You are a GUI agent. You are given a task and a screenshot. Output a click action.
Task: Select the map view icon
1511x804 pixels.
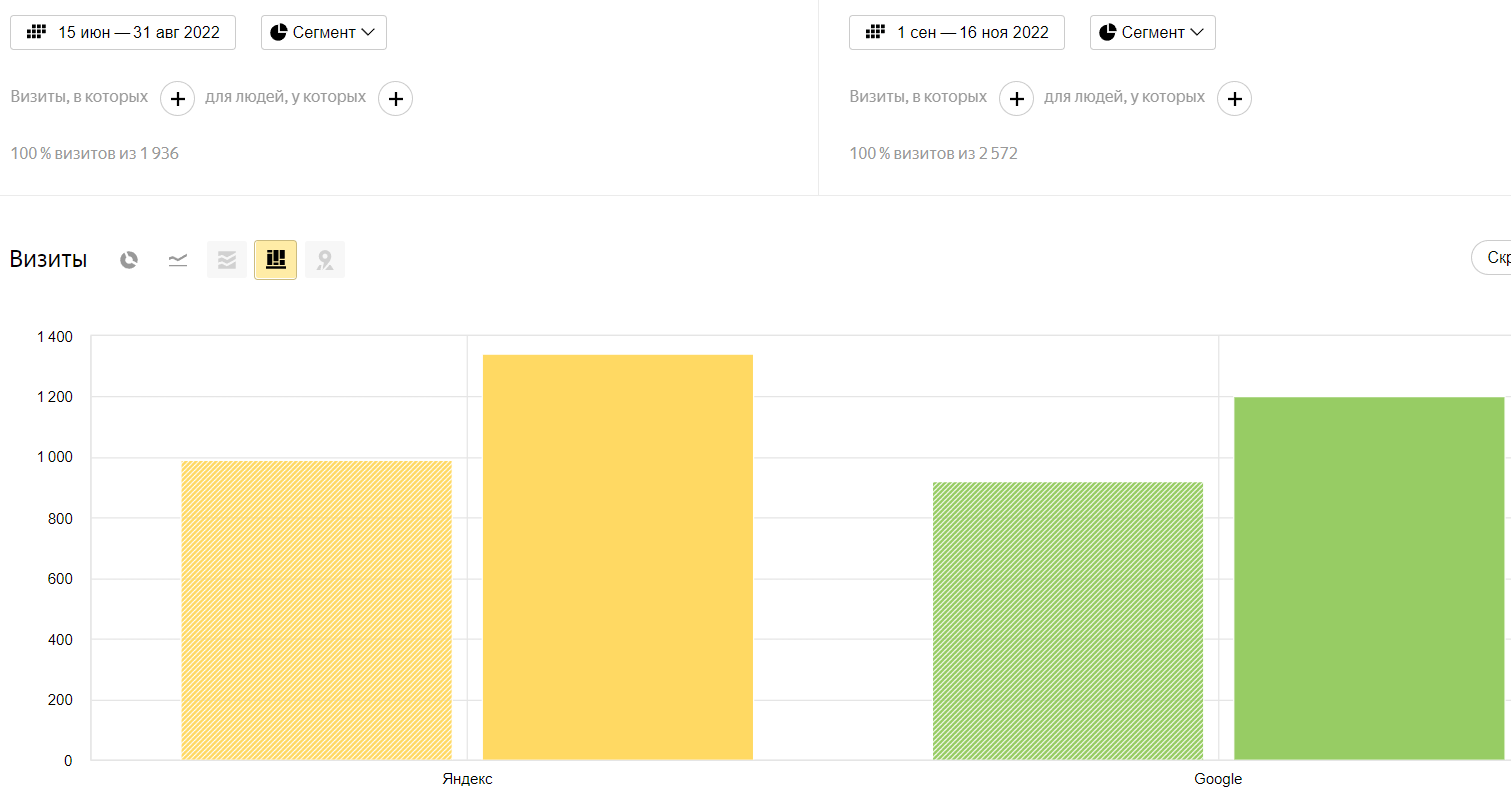click(x=325, y=260)
